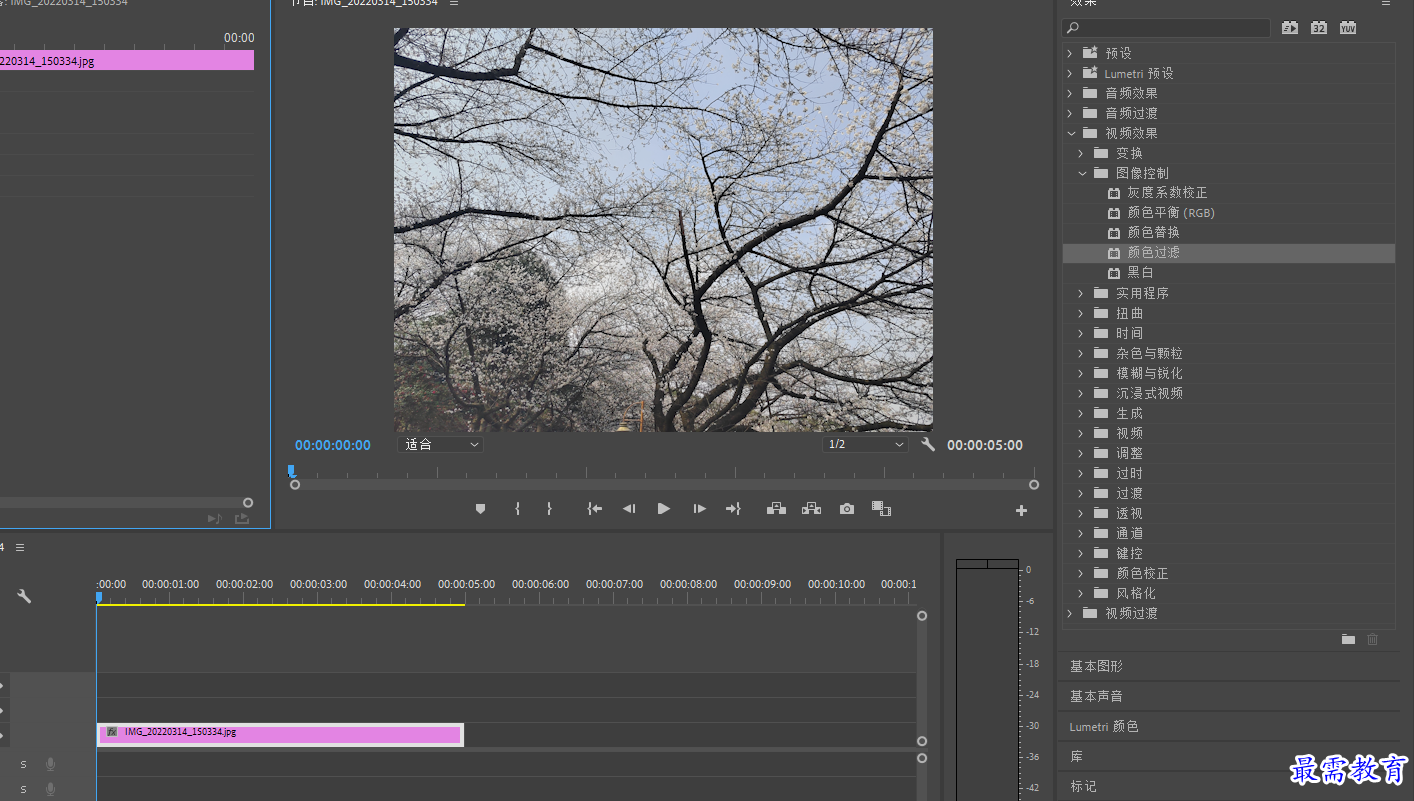Expand the 颜色校正 folder
The height and width of the screenshot is (801, 1414).
pyautogui.click(x=1080, y=573)
